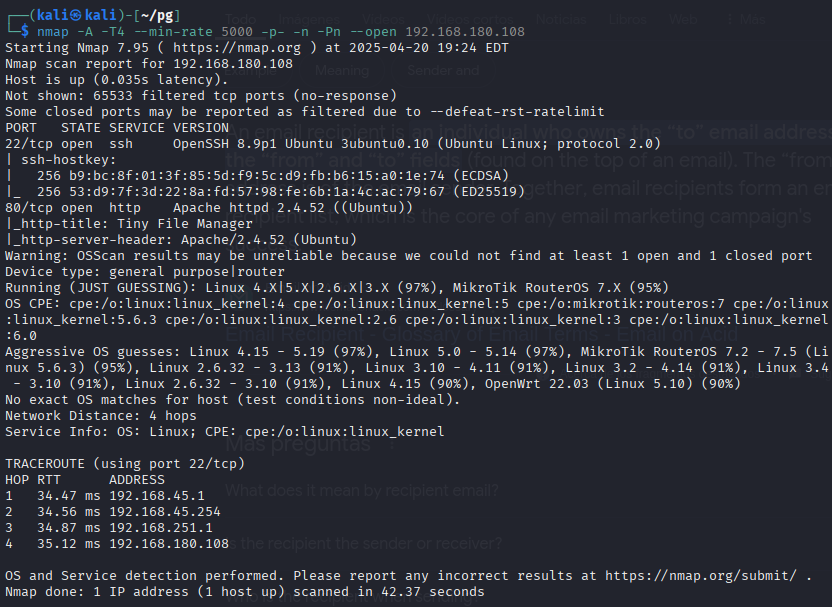
Task: Click the ~/pg directory in the prompt
Action: pos(158,15)
